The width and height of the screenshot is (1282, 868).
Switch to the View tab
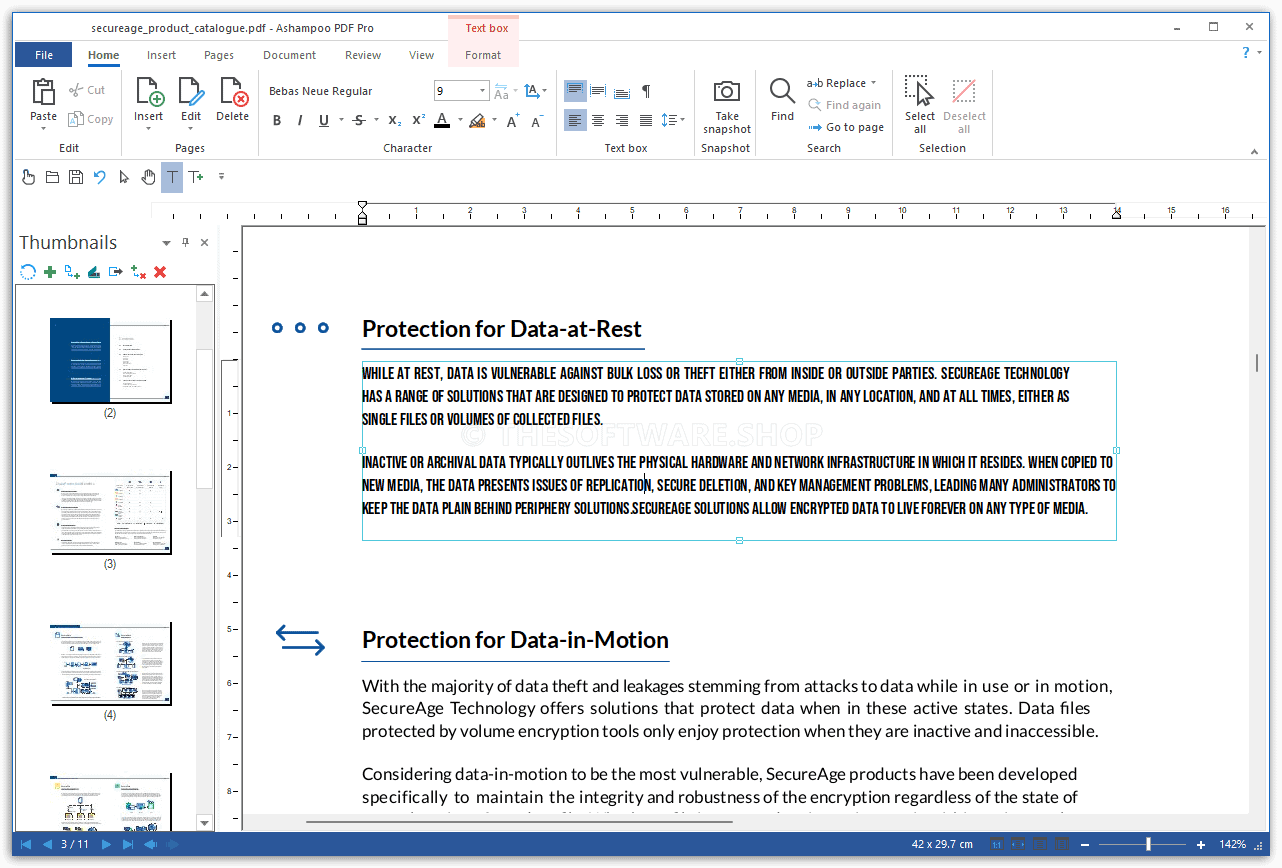(x=422, y=55)
